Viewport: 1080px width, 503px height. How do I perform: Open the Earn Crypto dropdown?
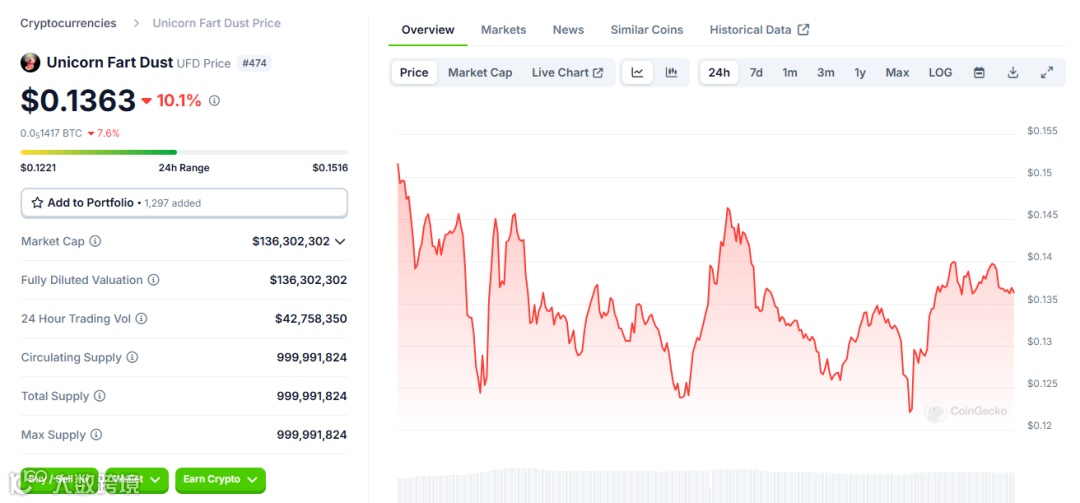[x=220, y=480]
